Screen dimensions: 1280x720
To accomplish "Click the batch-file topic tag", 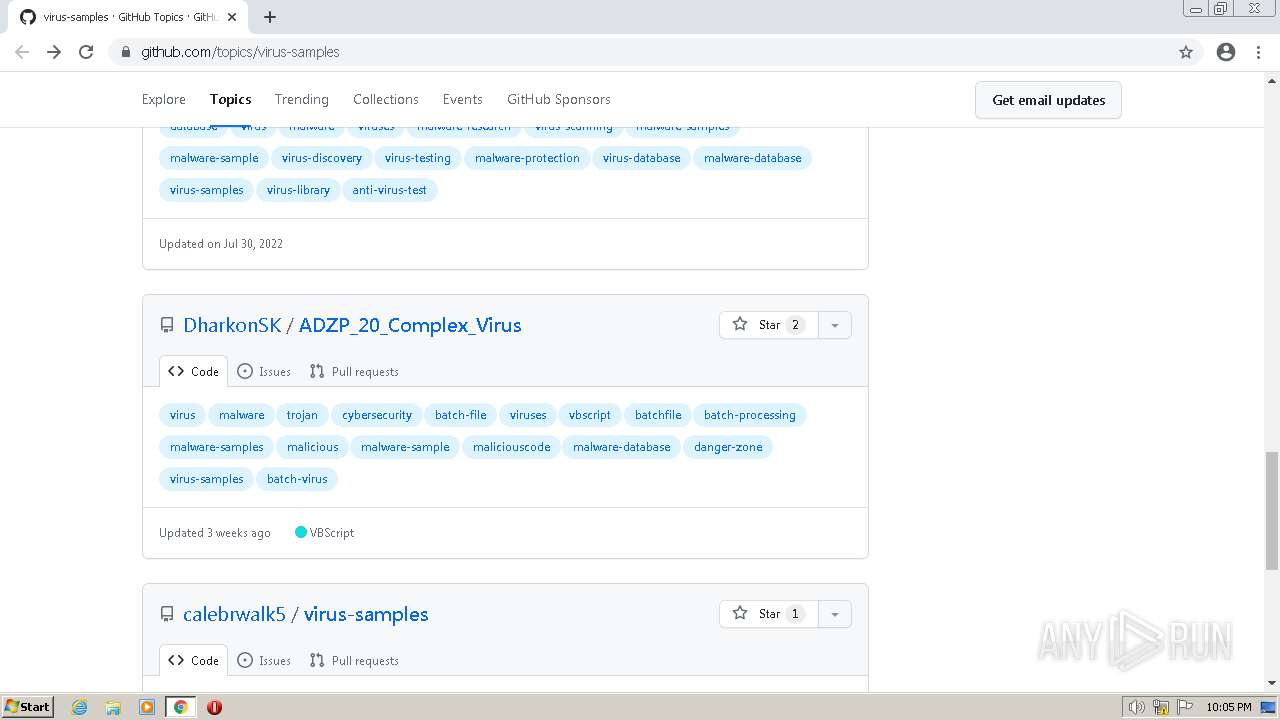I will (x=461, y=415).
